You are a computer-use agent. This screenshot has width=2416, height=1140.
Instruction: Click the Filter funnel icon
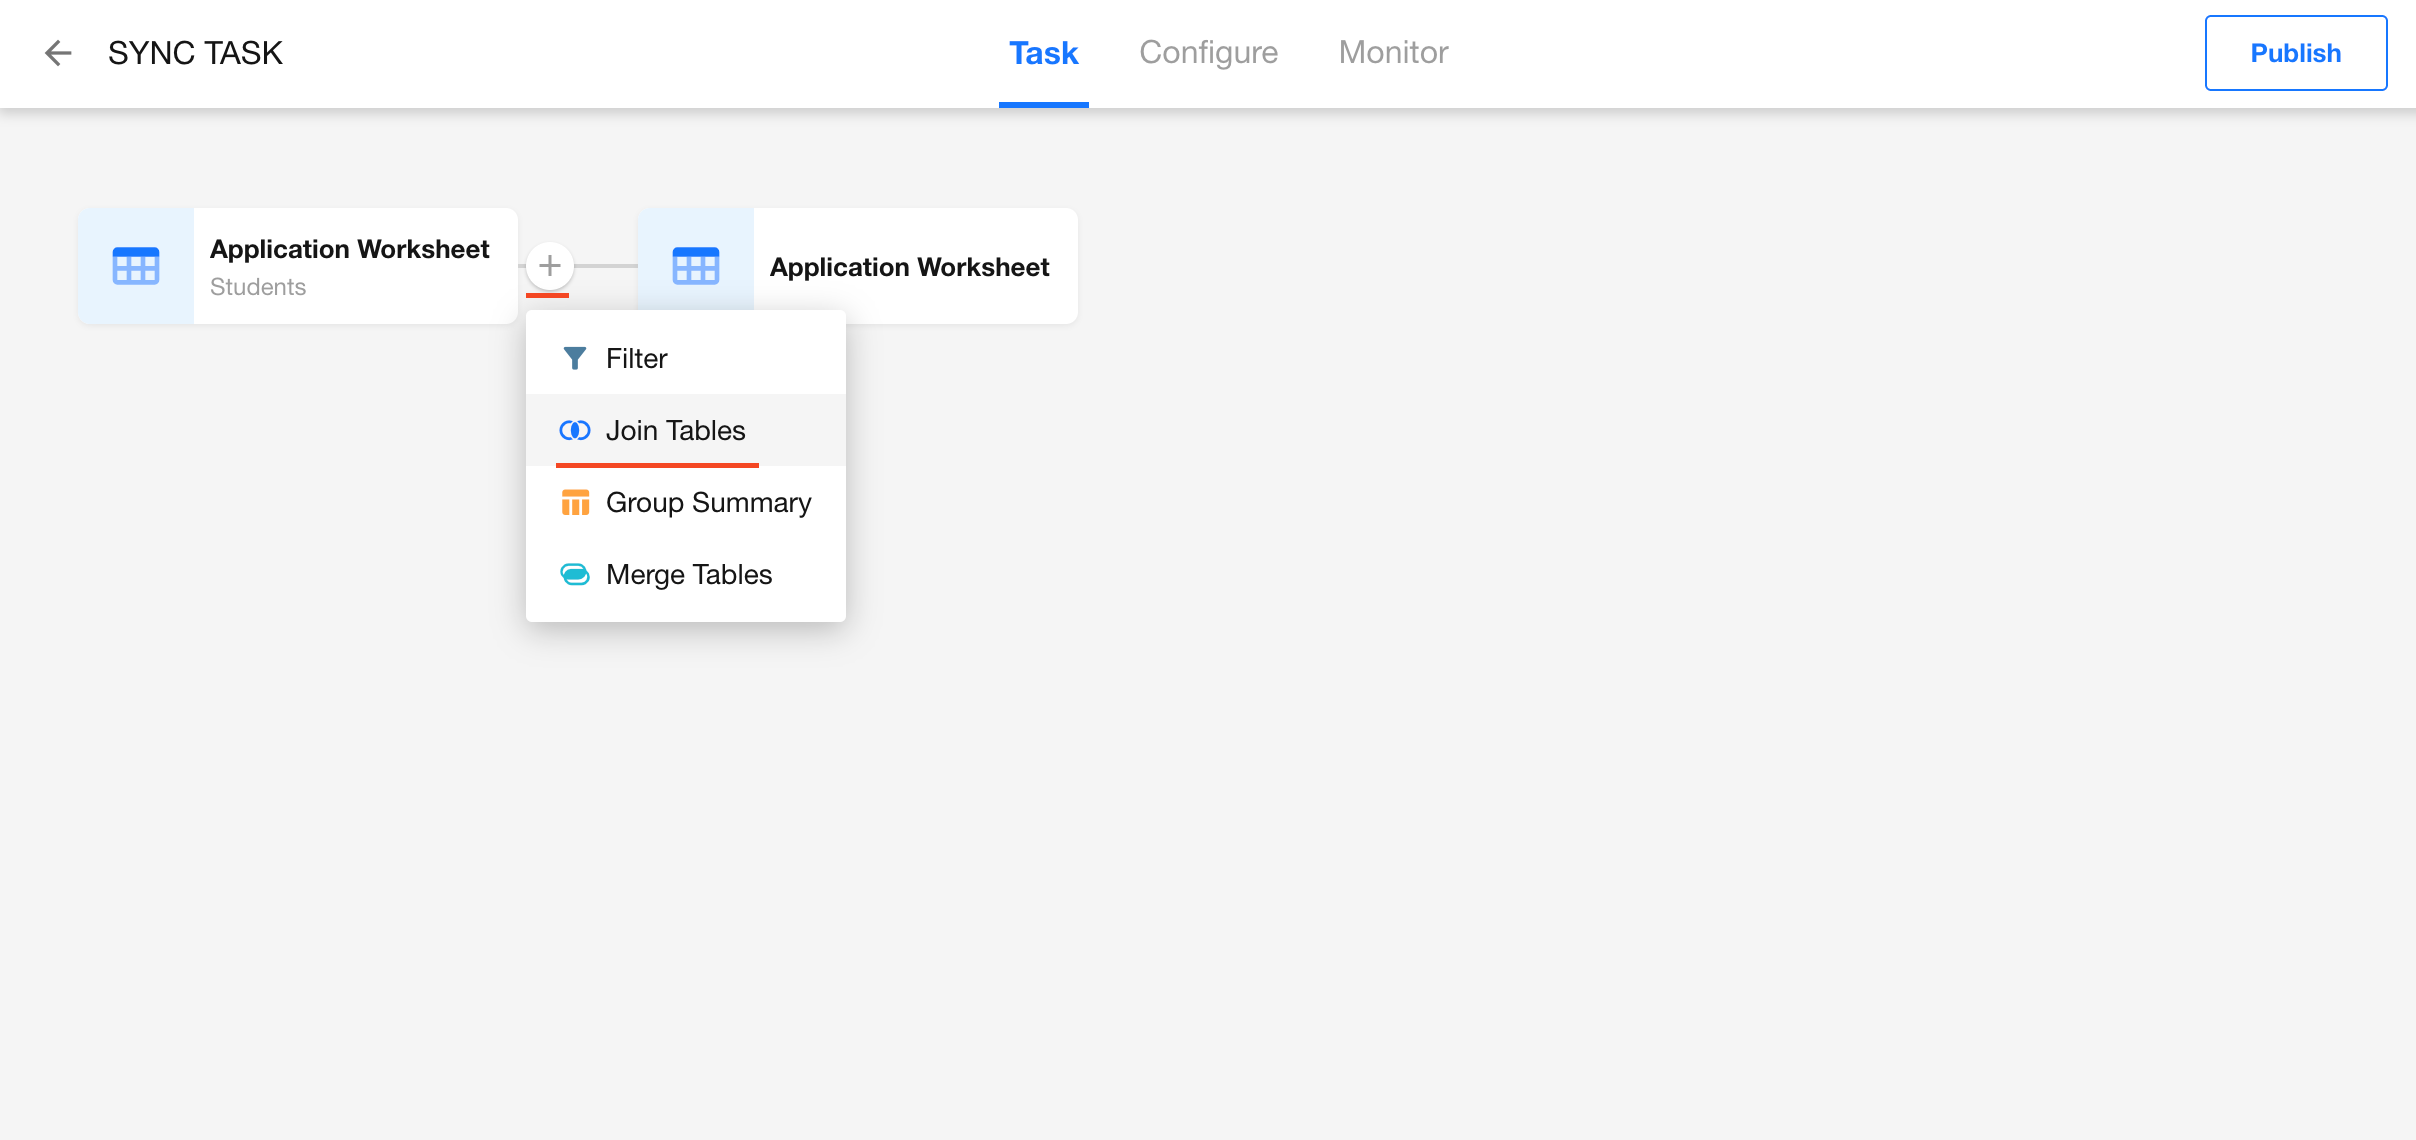click(575, 358)
